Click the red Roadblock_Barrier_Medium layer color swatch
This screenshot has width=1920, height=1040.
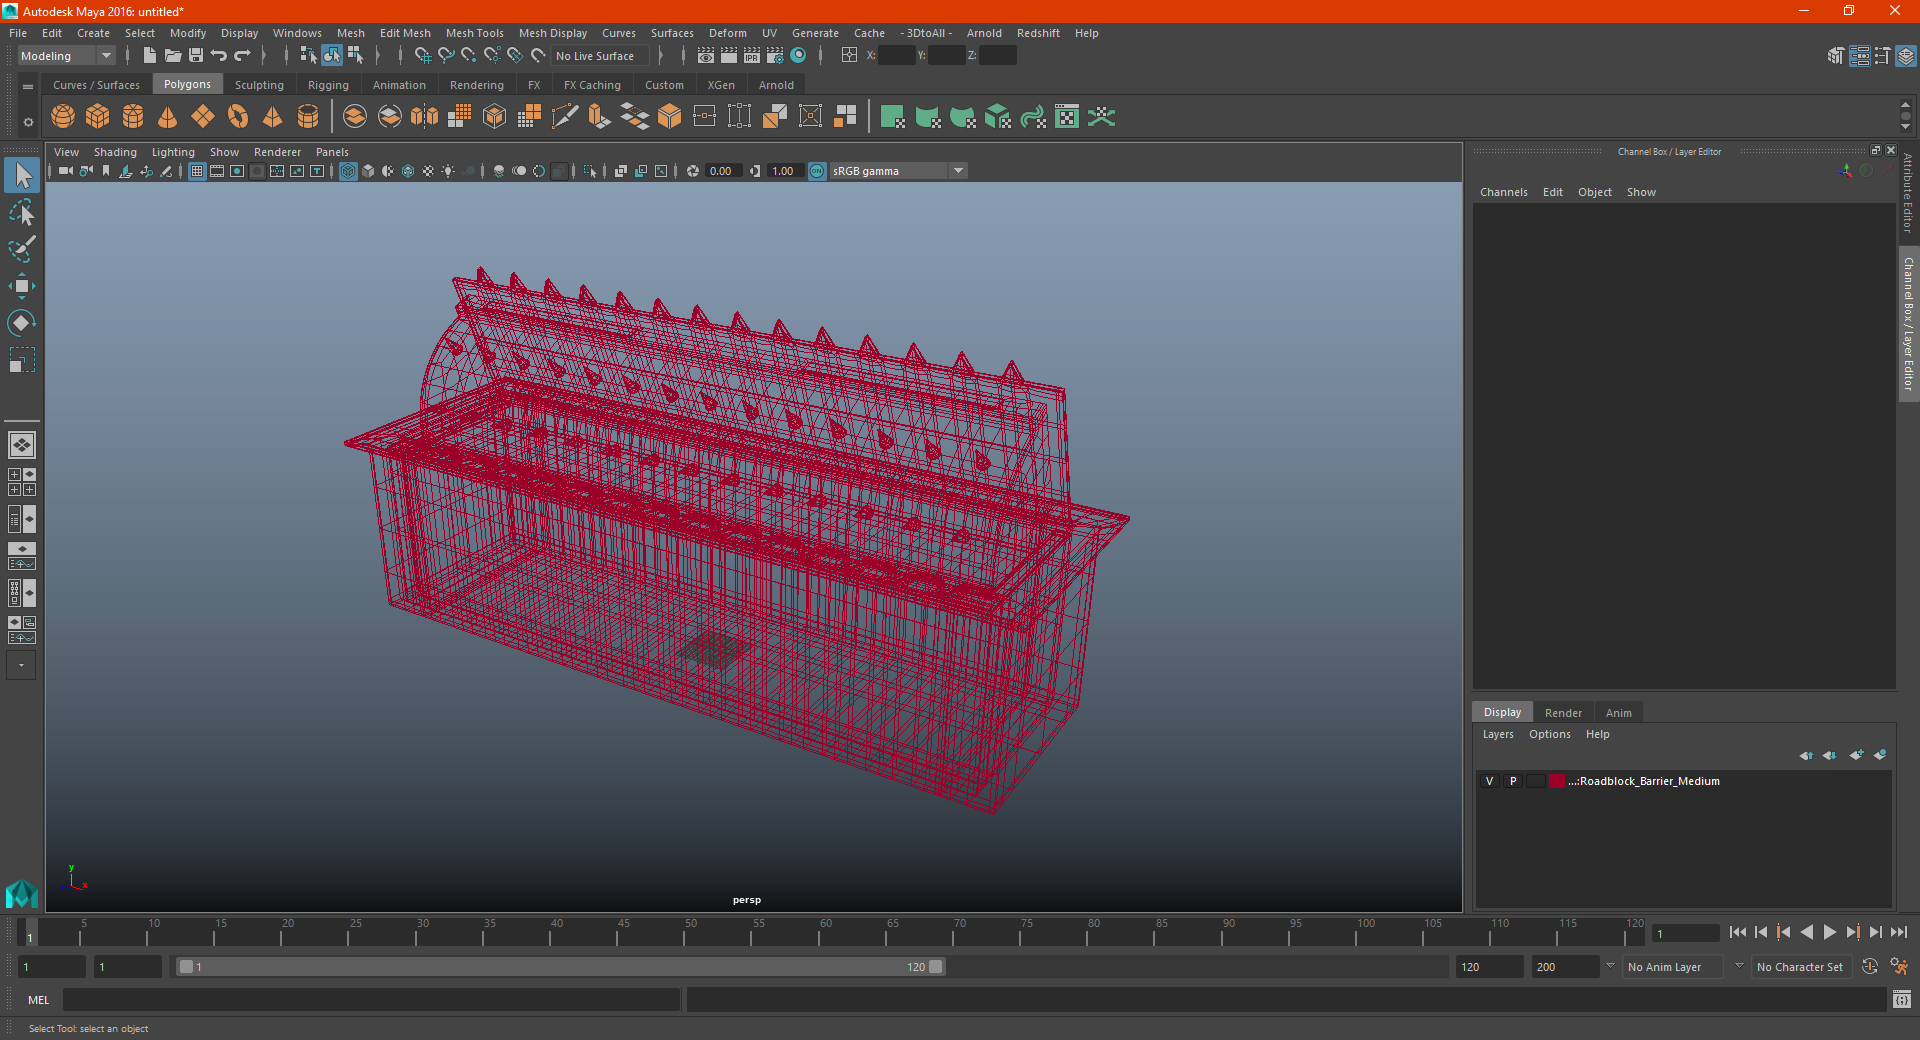[1557, 781]
